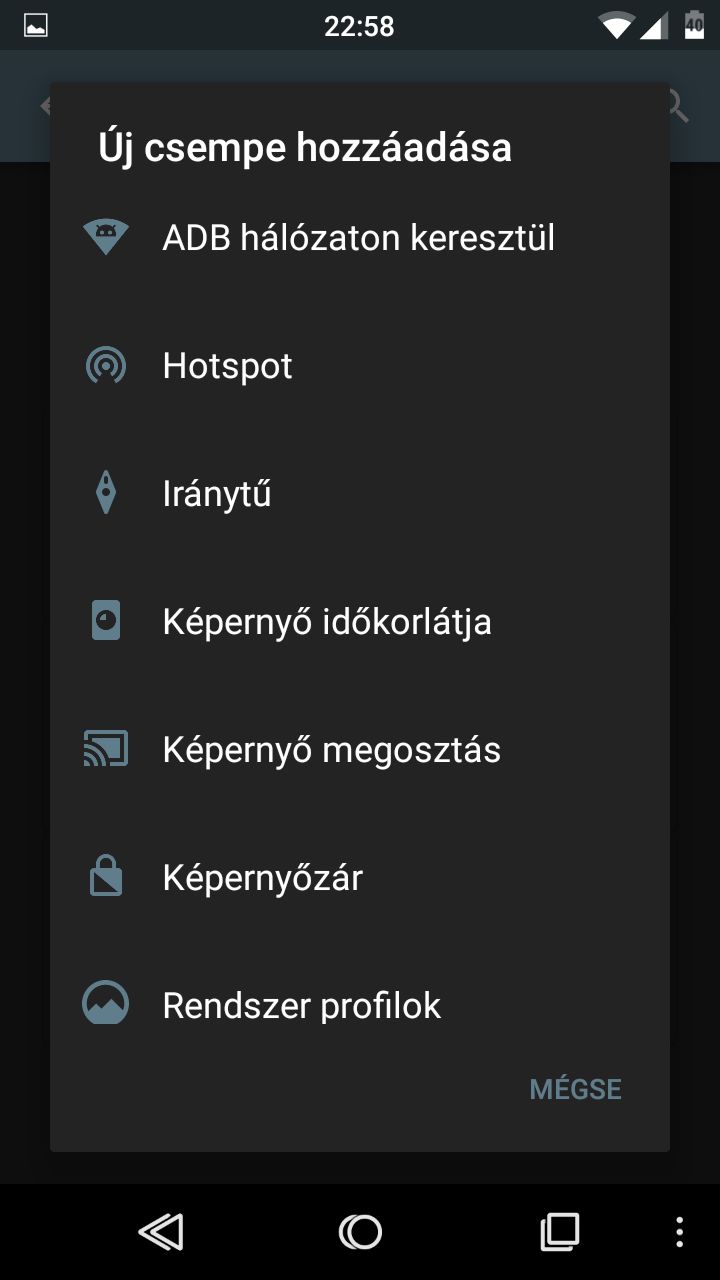Select the ADB hálózaton keresztül entry

pyautogui.click(x=360, y=238)
